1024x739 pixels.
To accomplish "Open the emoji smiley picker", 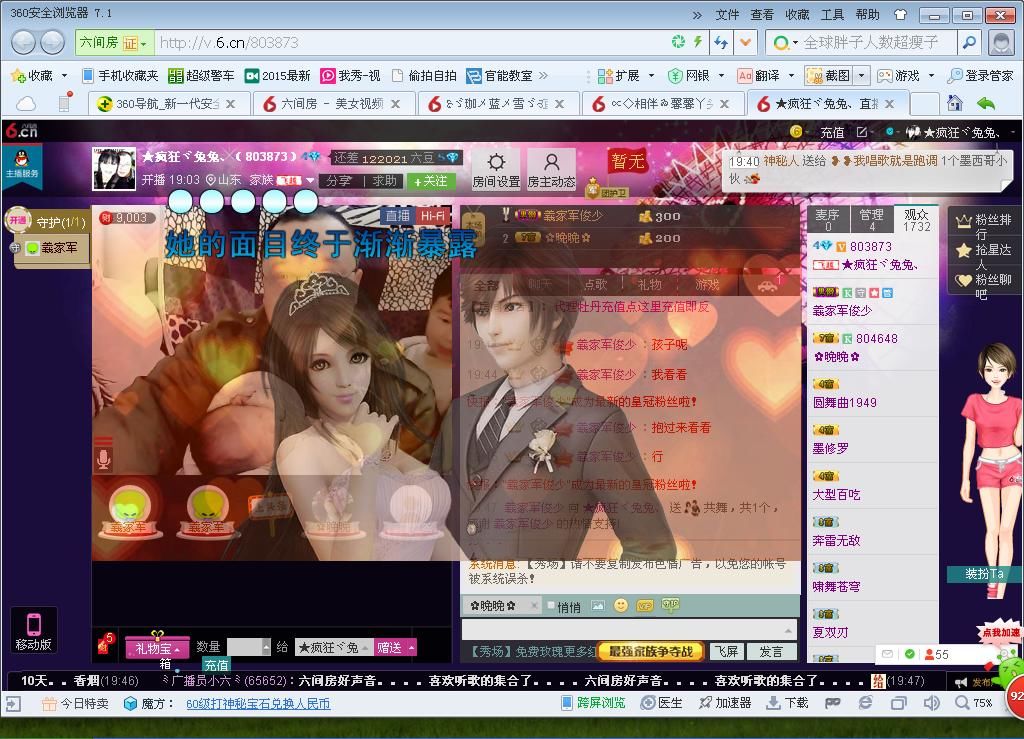I will pyautogui.click(x=621, y=605).
